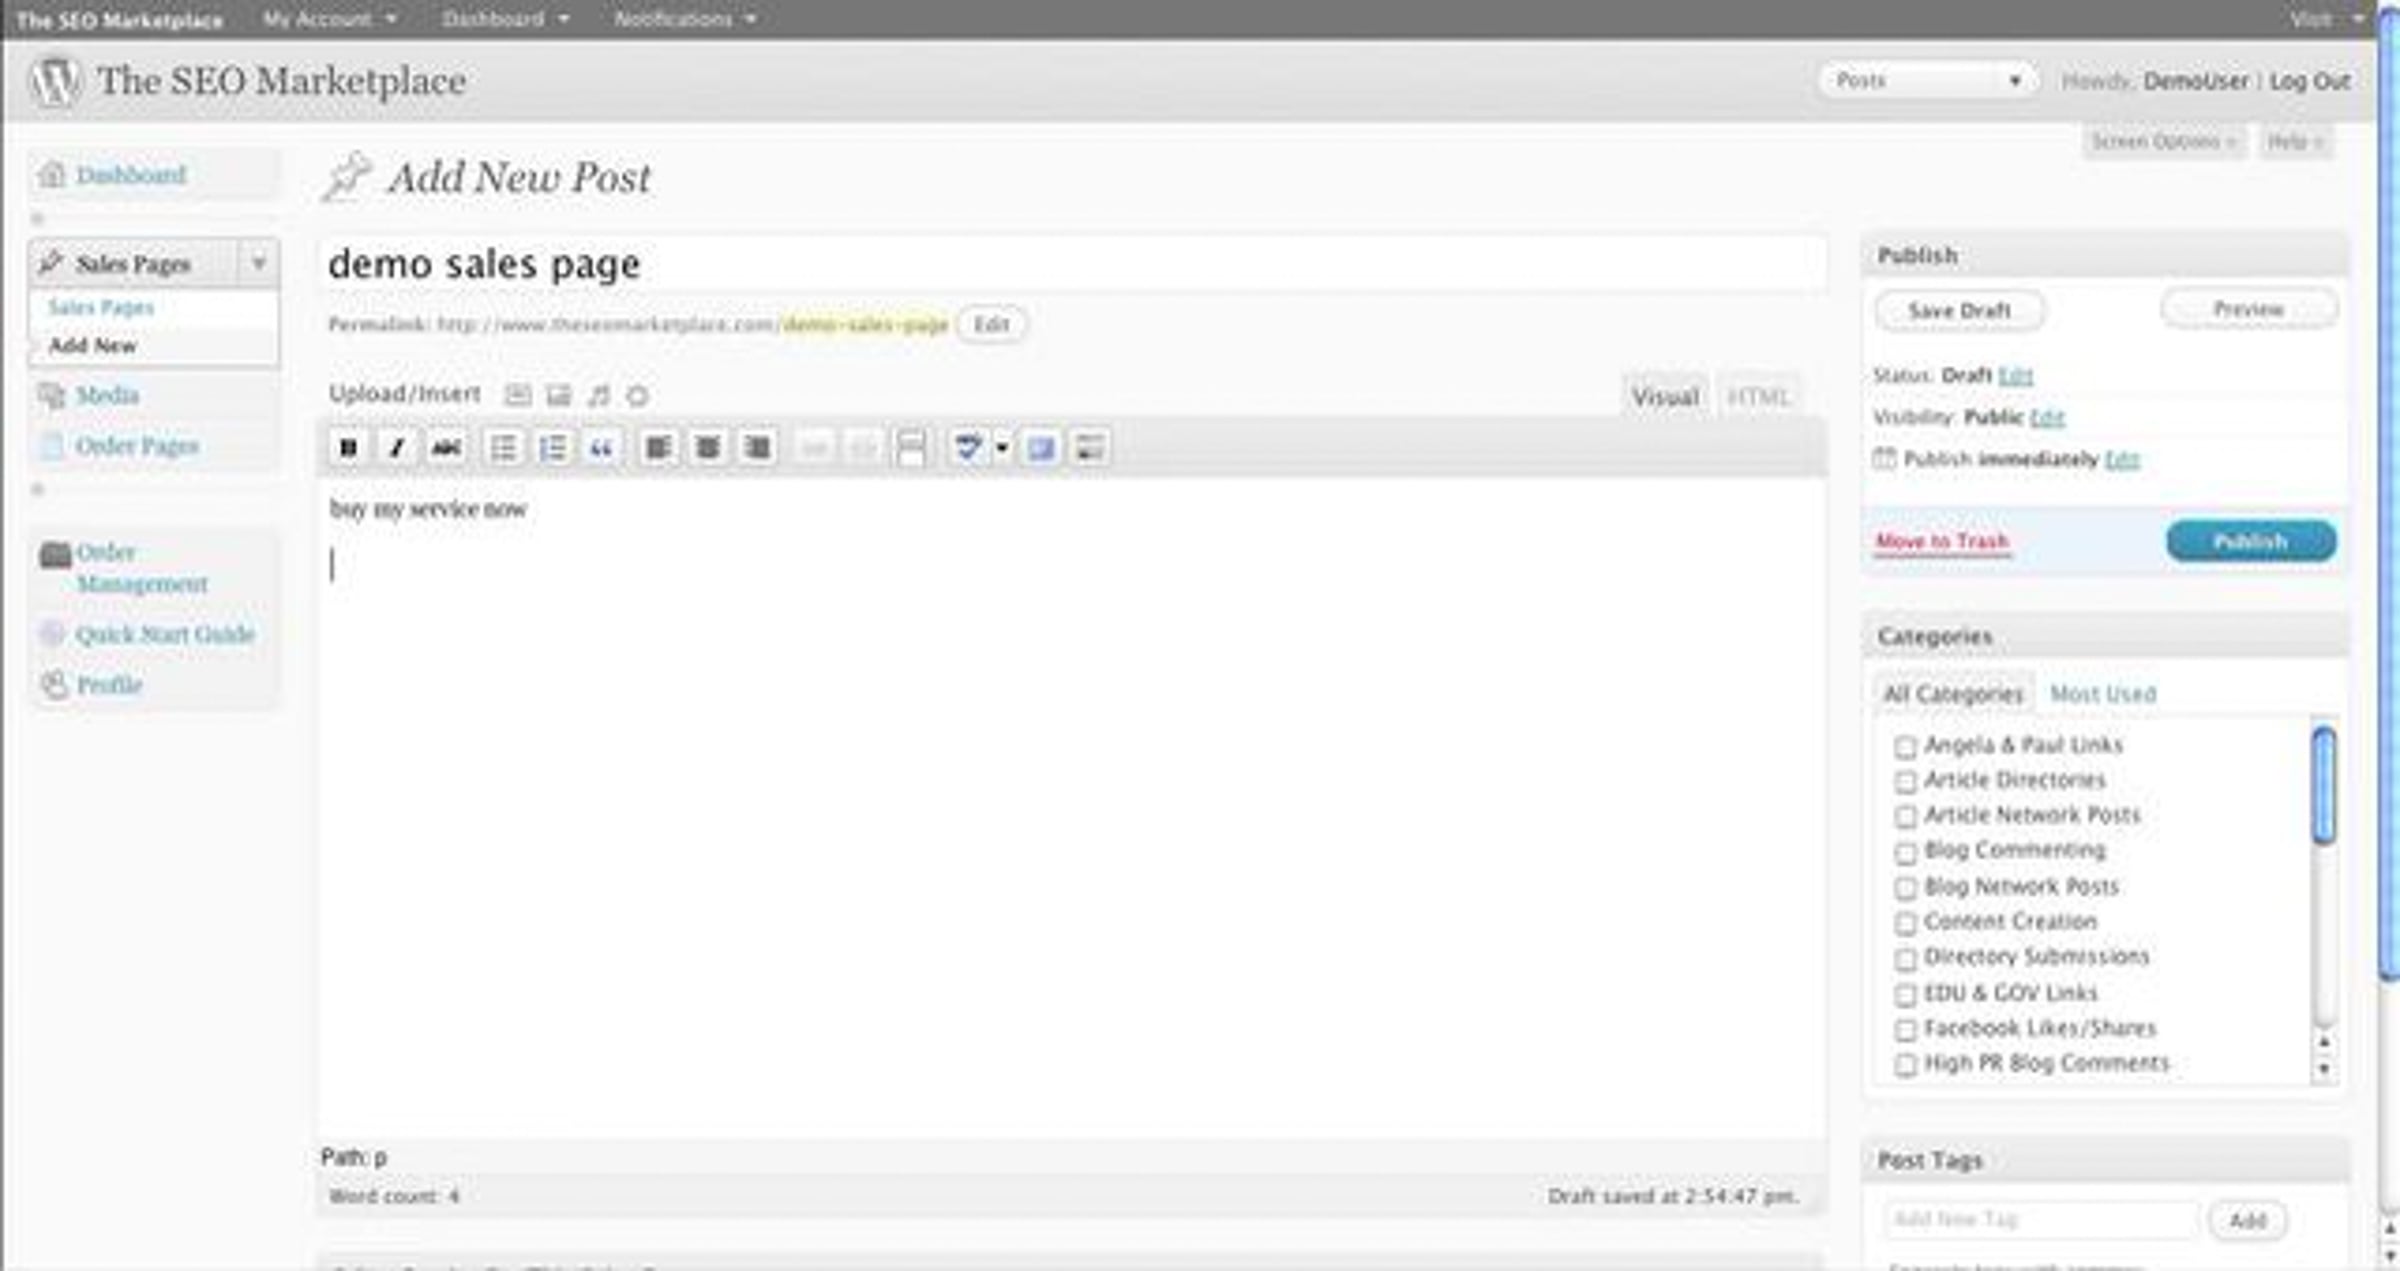Screen dimensions: 2400x1271
Task: Check the Article Directories category
Action: pyautogui.click(x=1905, y=781)
